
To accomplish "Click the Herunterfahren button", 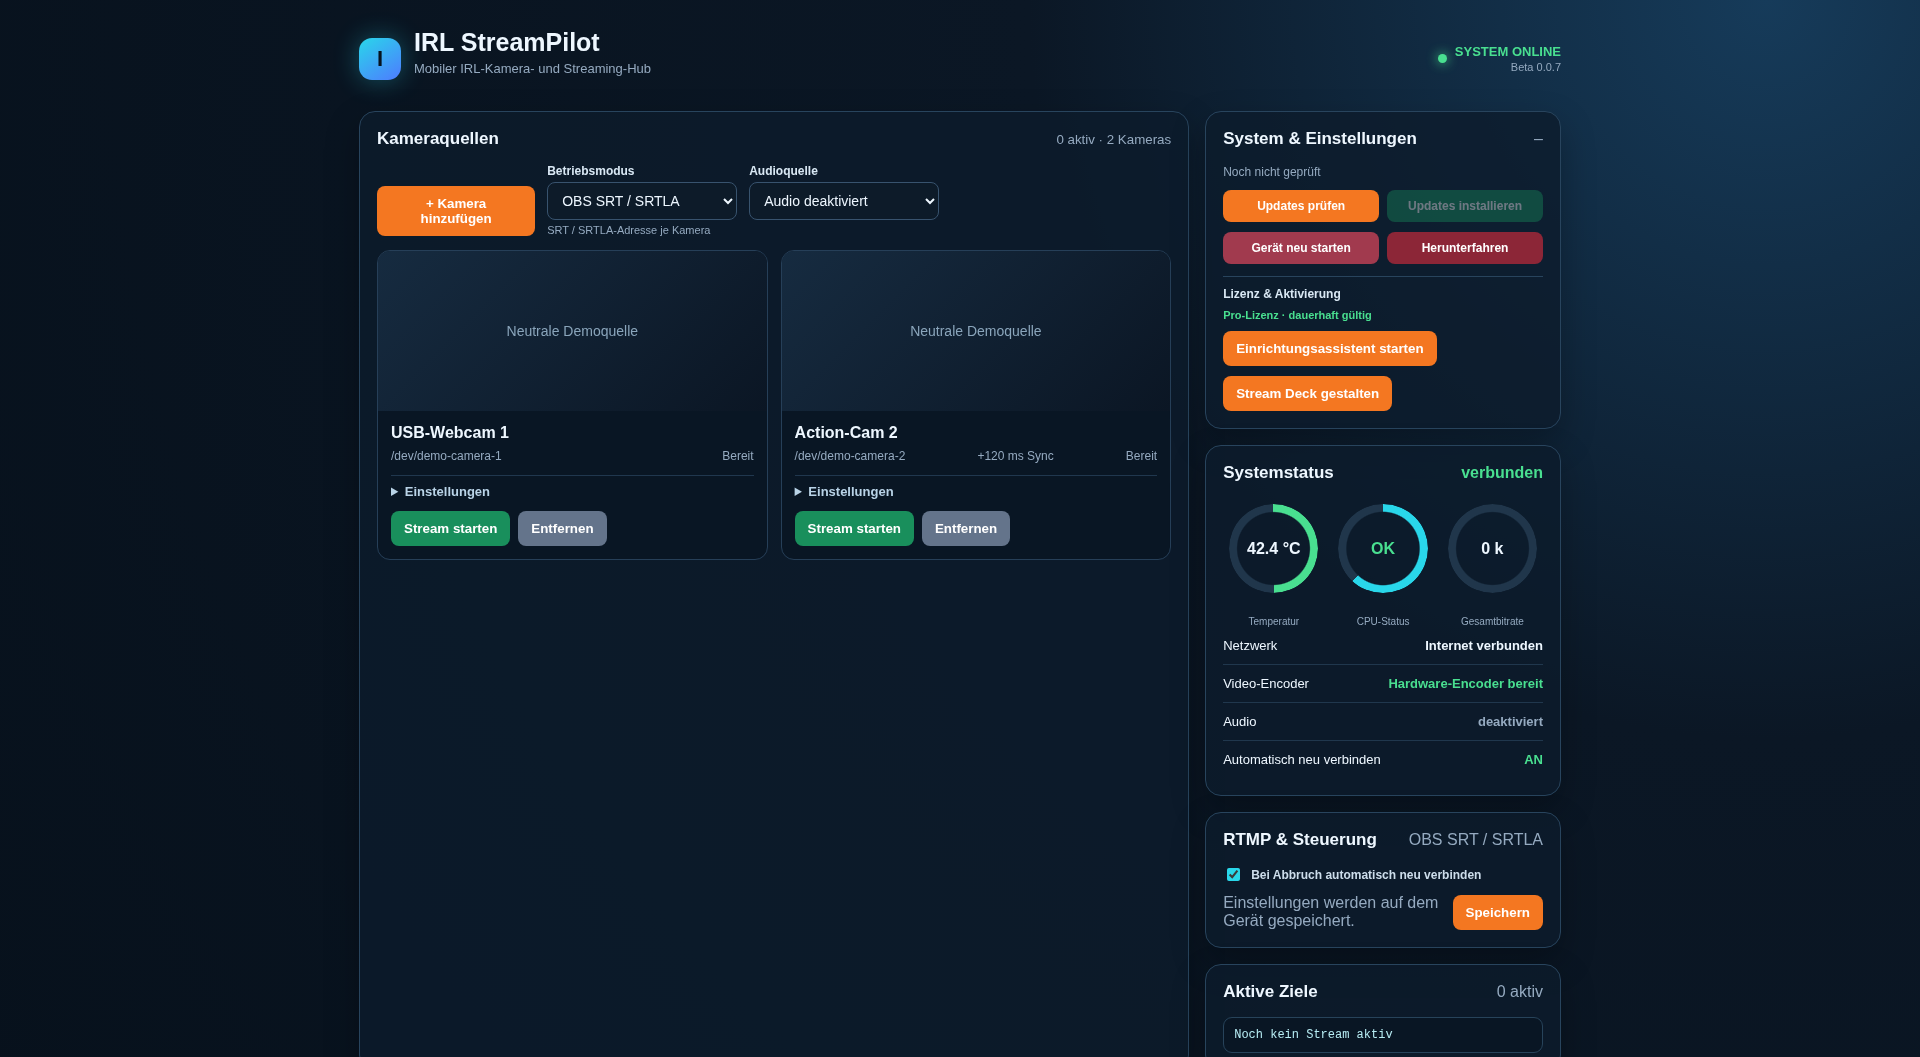I will click(x=1465, y=248).
